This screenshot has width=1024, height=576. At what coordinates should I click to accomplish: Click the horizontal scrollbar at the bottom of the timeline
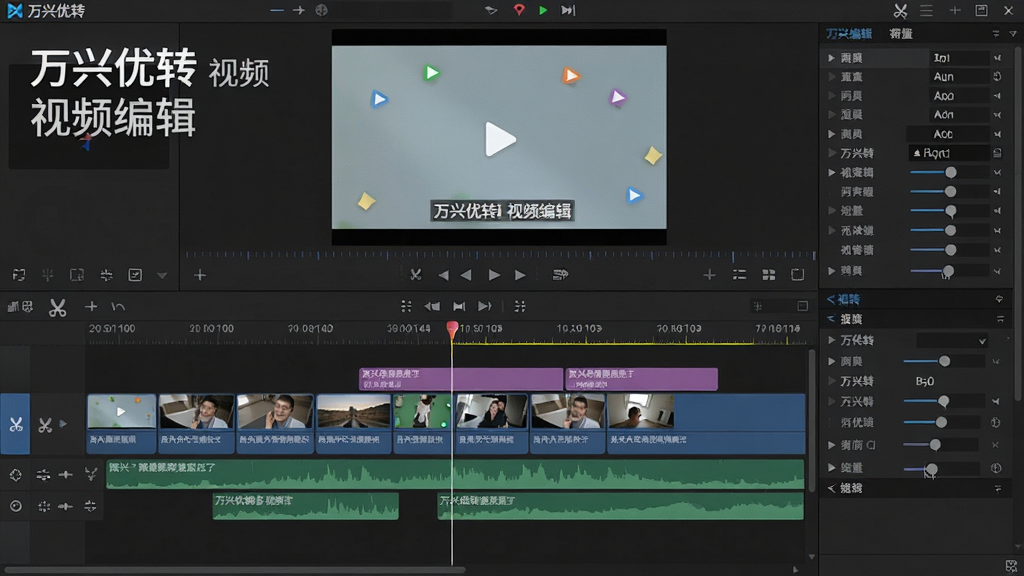click(x=235, y=570)
